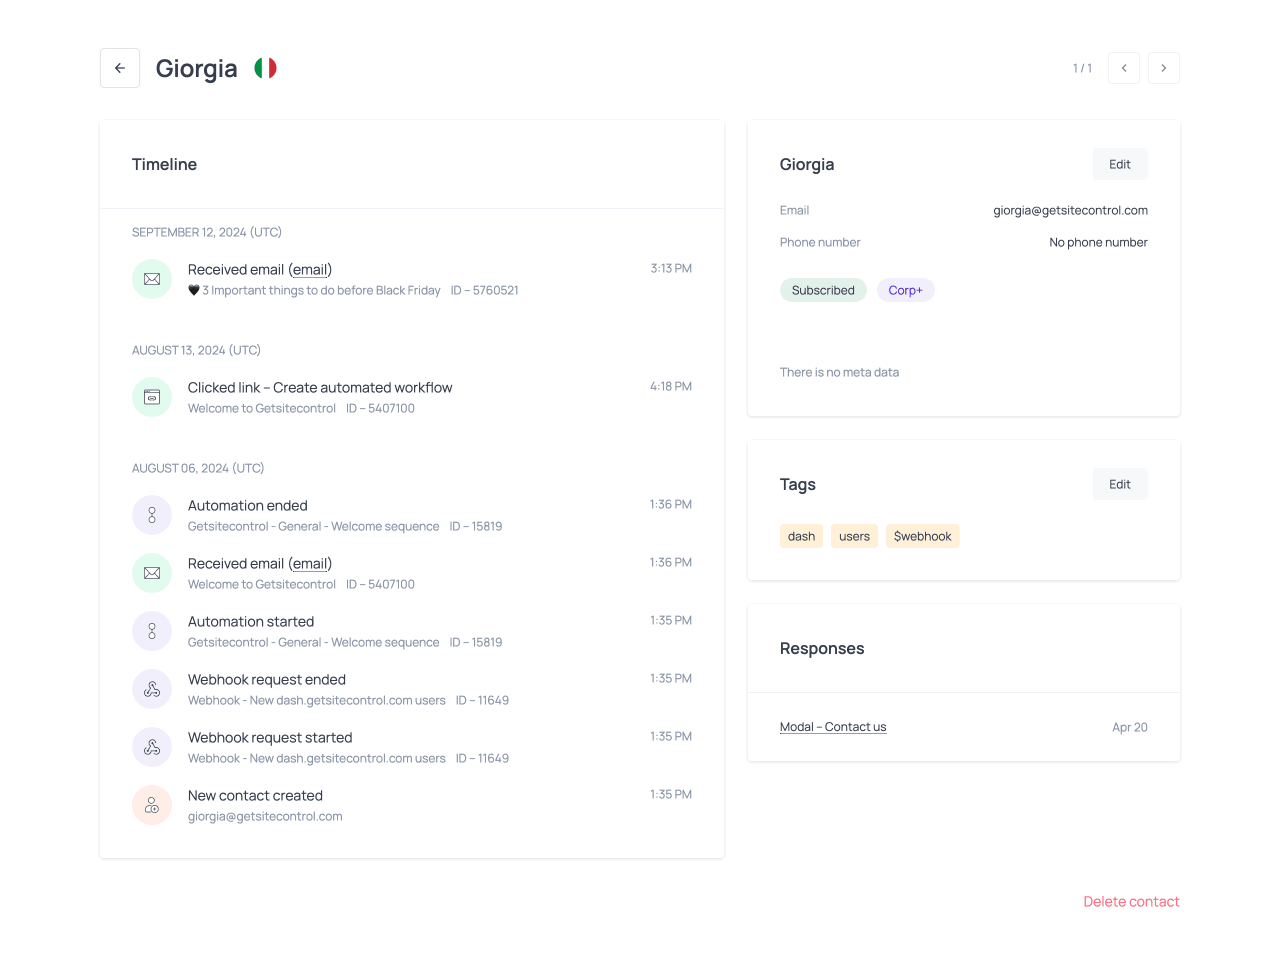Click envelope icon for September 12 email
The width and height of the screenshot is (1280, 960).
click(x=152, y=279)
